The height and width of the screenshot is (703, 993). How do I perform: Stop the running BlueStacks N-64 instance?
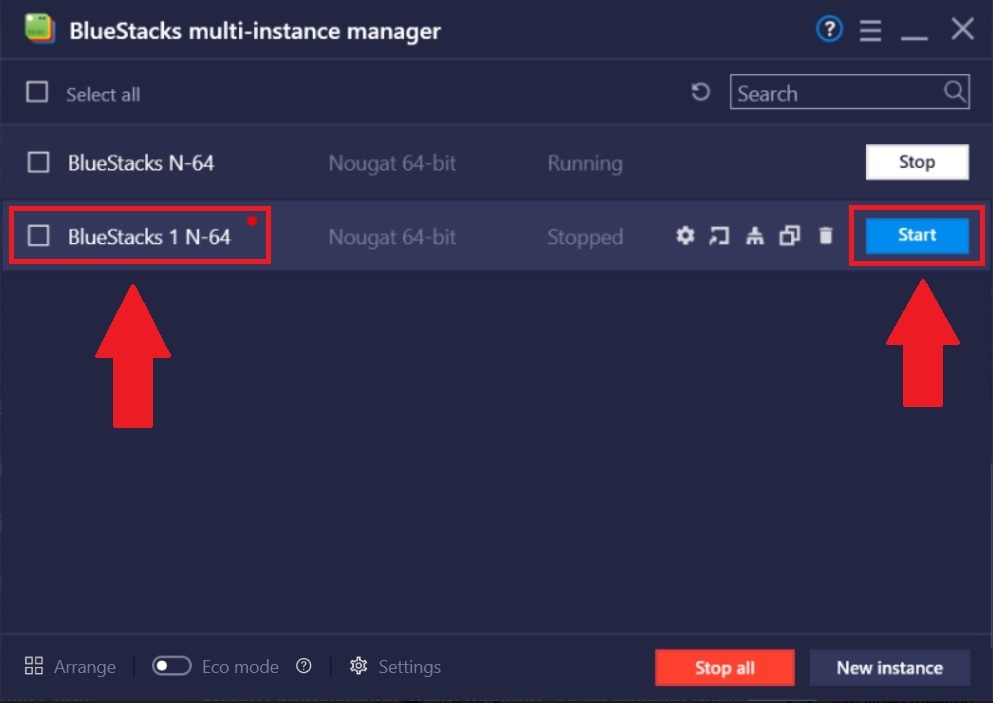(916, 162)
